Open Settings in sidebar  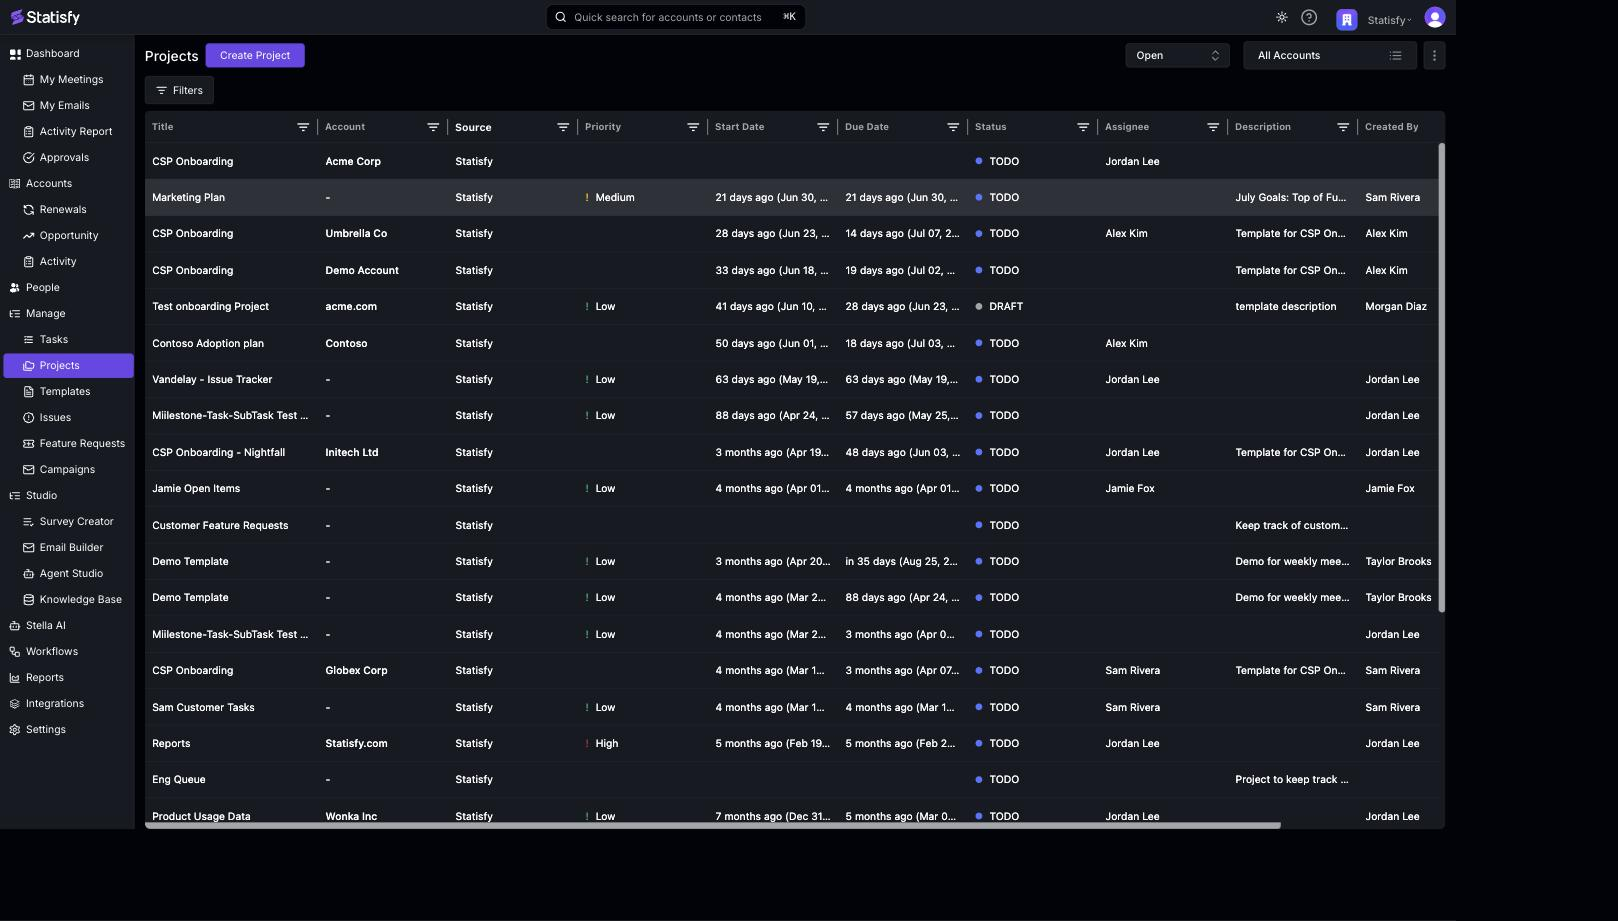[x=45, y=729]
